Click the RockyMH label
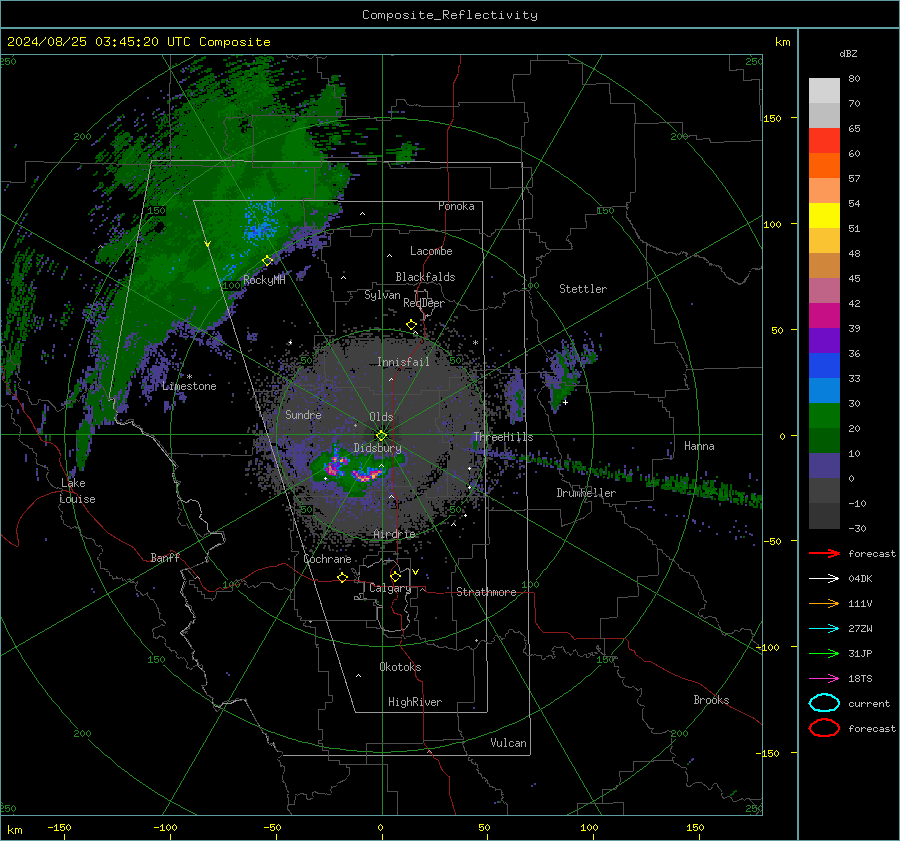This screenshot has height=841, width=900. pos(264,280)
